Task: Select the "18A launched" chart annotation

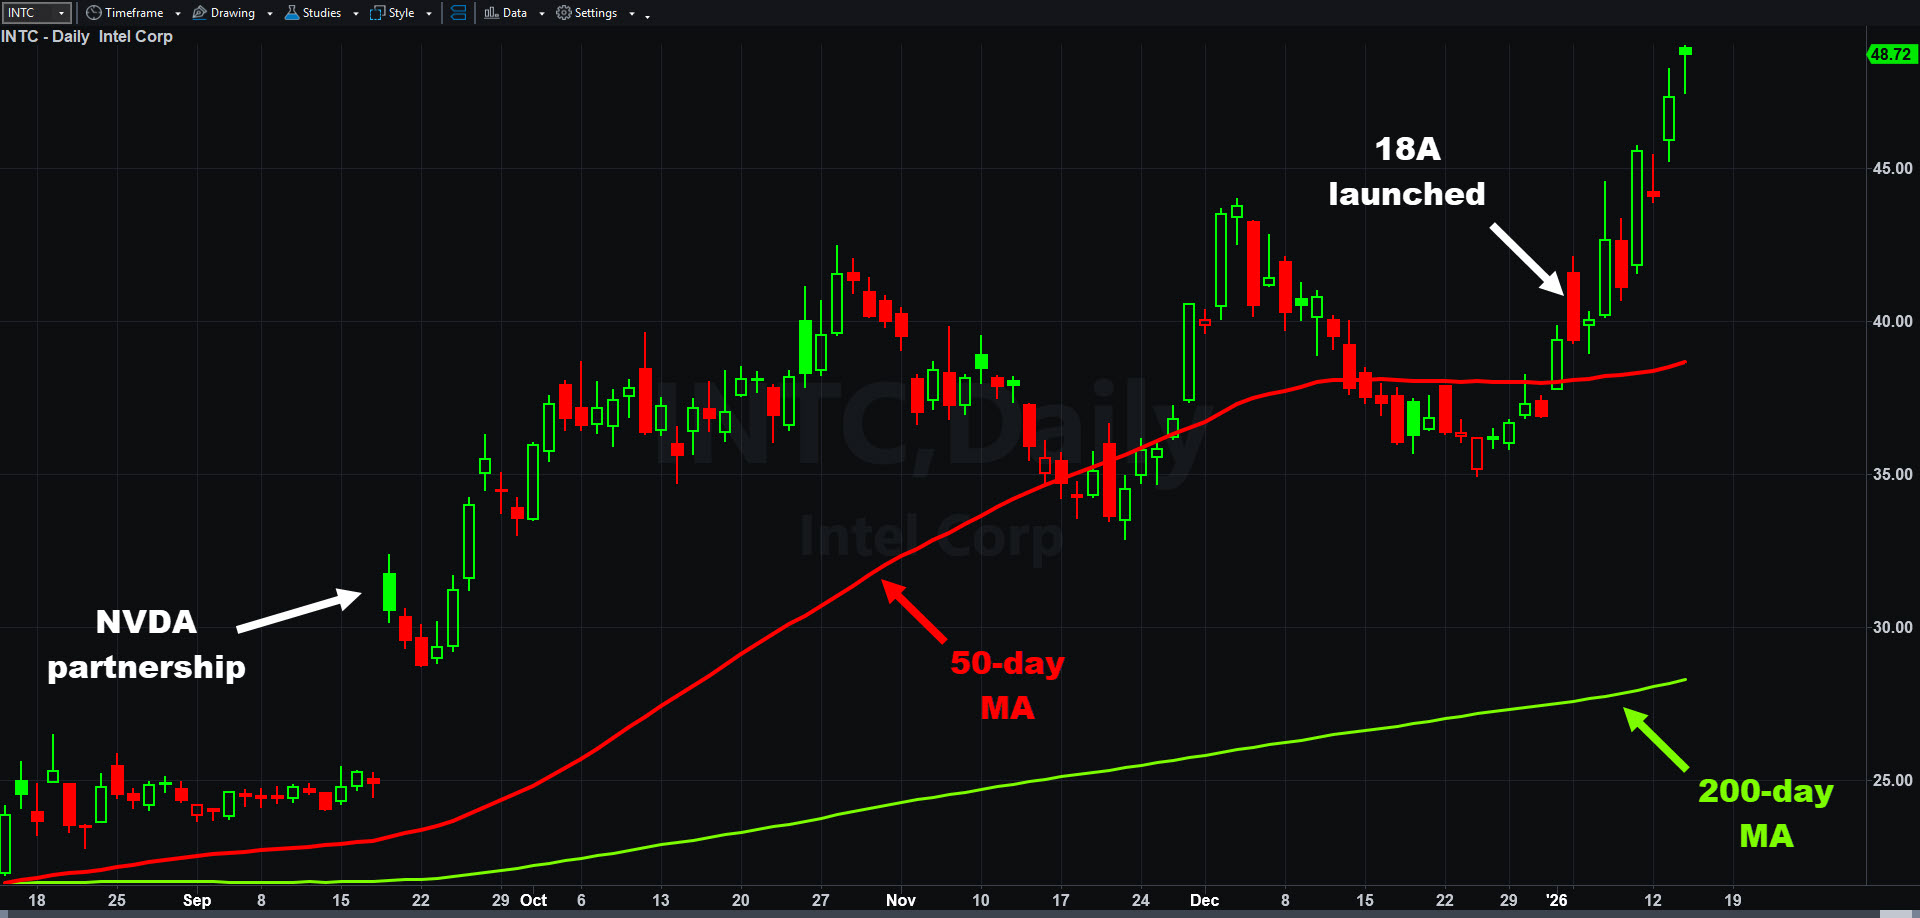Action: click(x=1406, y=171)
